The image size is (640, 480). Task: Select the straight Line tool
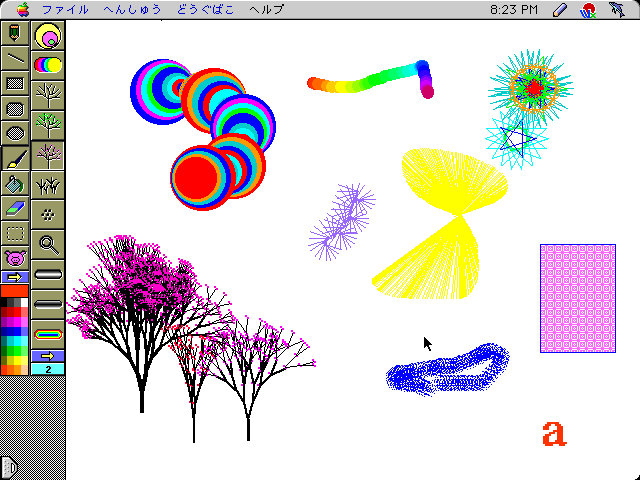pos(15,60)
